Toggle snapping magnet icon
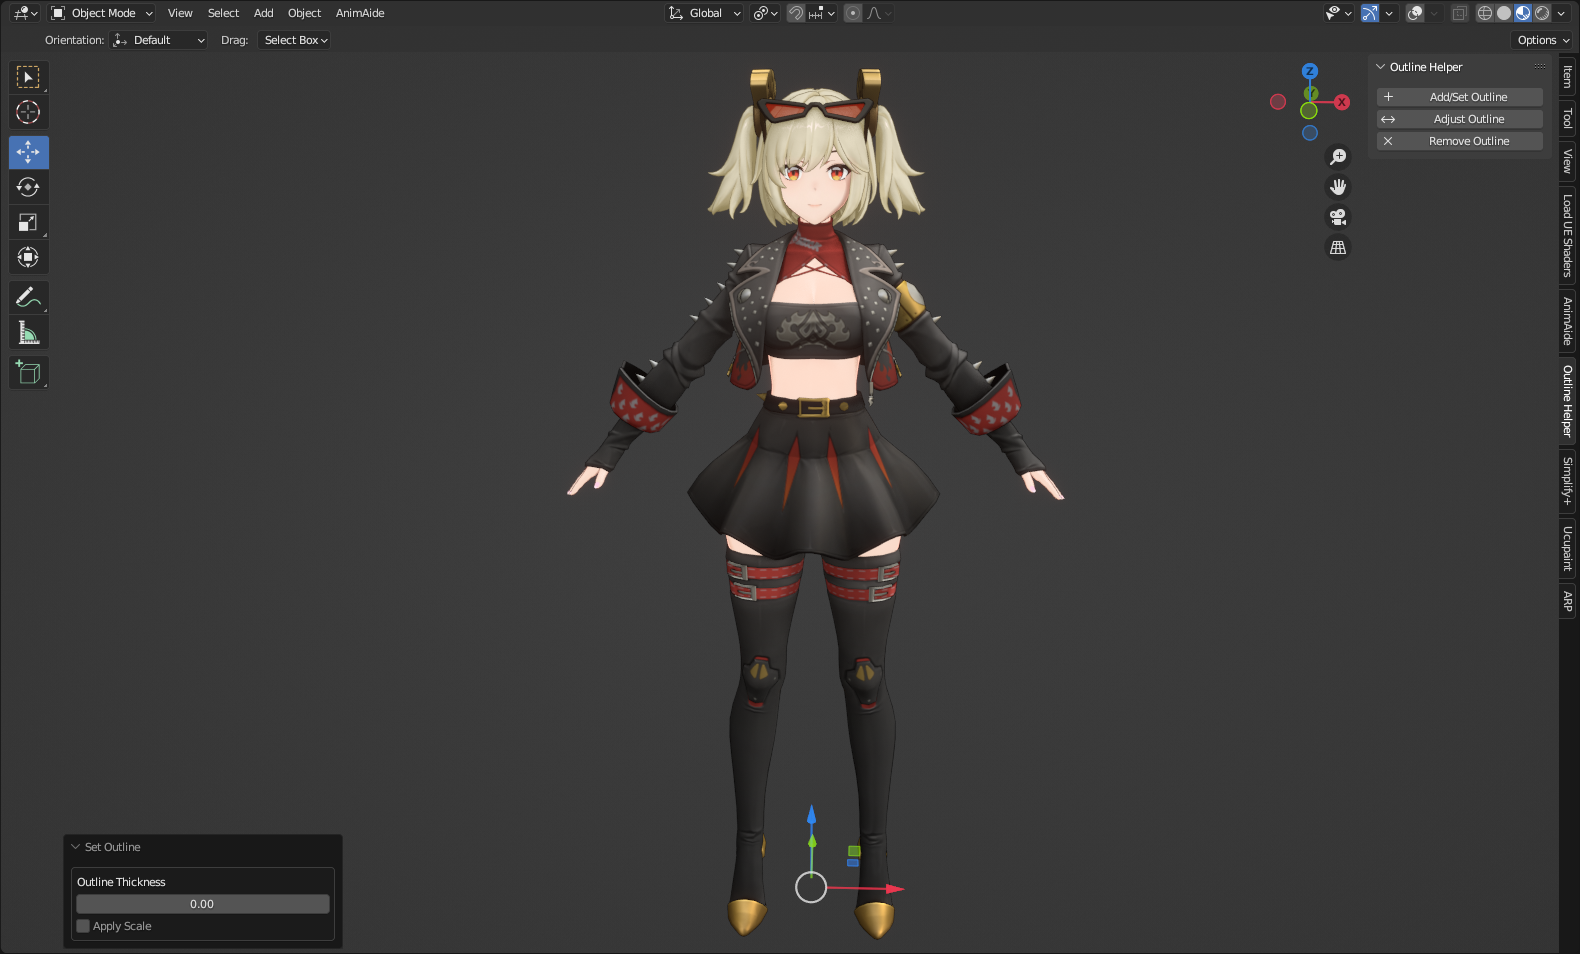The image size is (1580, 954). click(x=796, y=13)
